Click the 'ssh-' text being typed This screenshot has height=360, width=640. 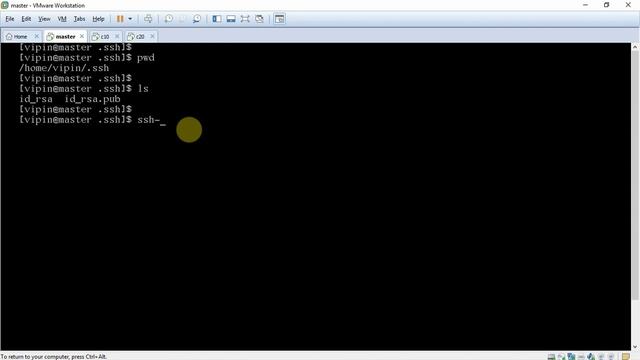click(149, 120)
